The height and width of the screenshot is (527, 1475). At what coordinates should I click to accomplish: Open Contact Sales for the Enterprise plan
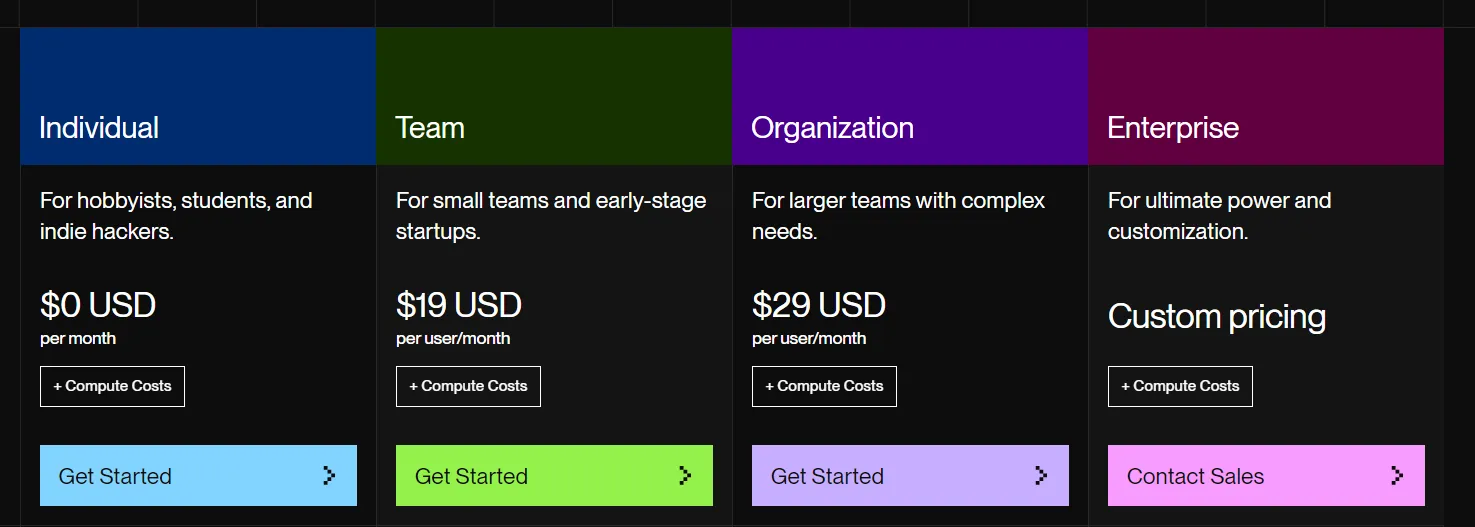point(1265,476)
